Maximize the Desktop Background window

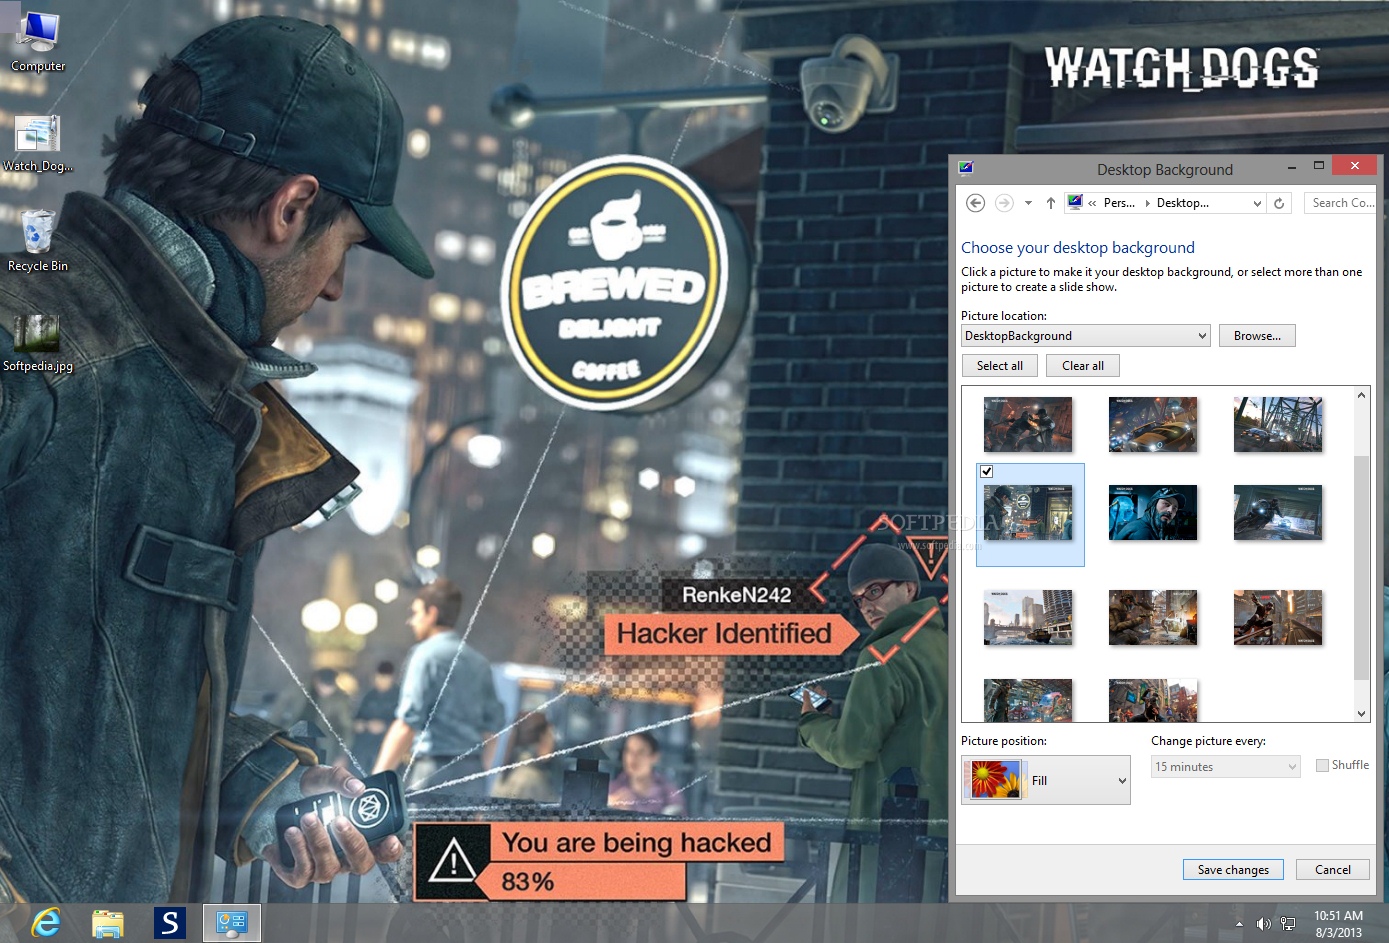coord(1318,166)
